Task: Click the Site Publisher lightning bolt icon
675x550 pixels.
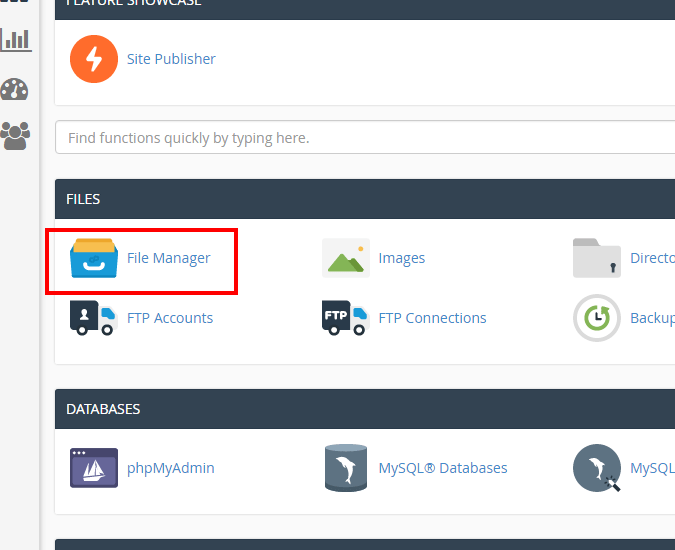Action: 94,59
